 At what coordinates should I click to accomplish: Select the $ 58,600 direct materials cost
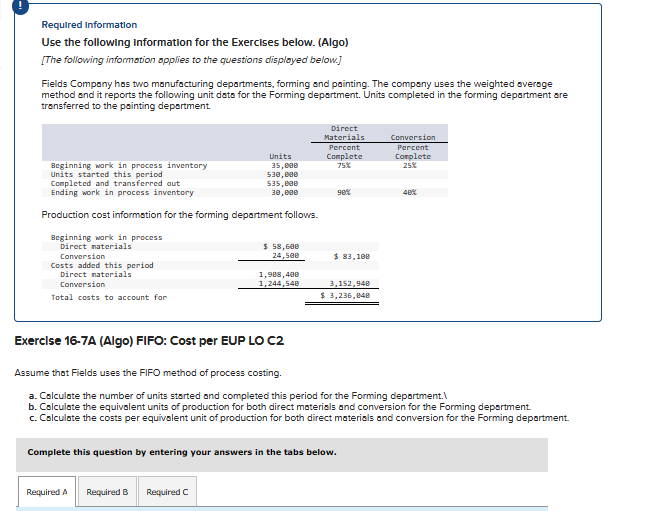coord(281,246)
